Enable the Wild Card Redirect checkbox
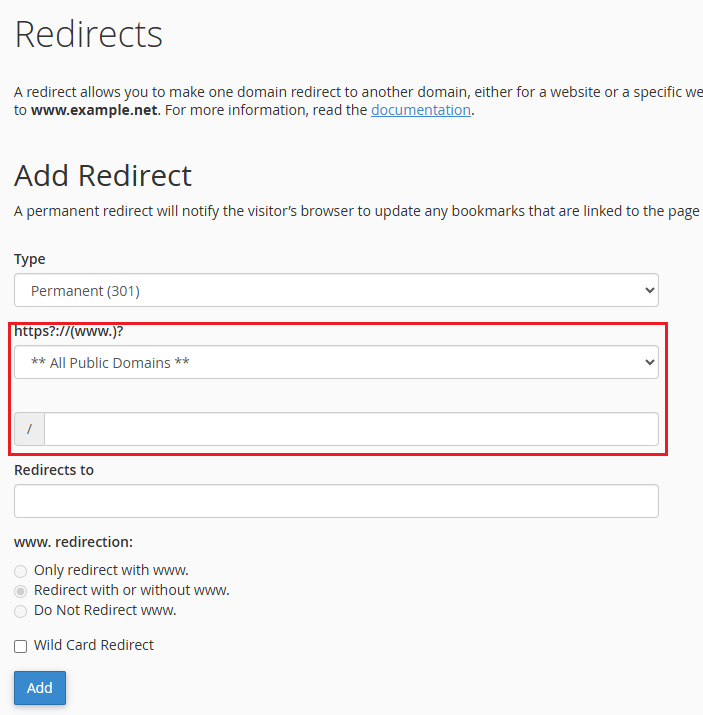Viewport: 703px width, 715px height. click(21, 646)
